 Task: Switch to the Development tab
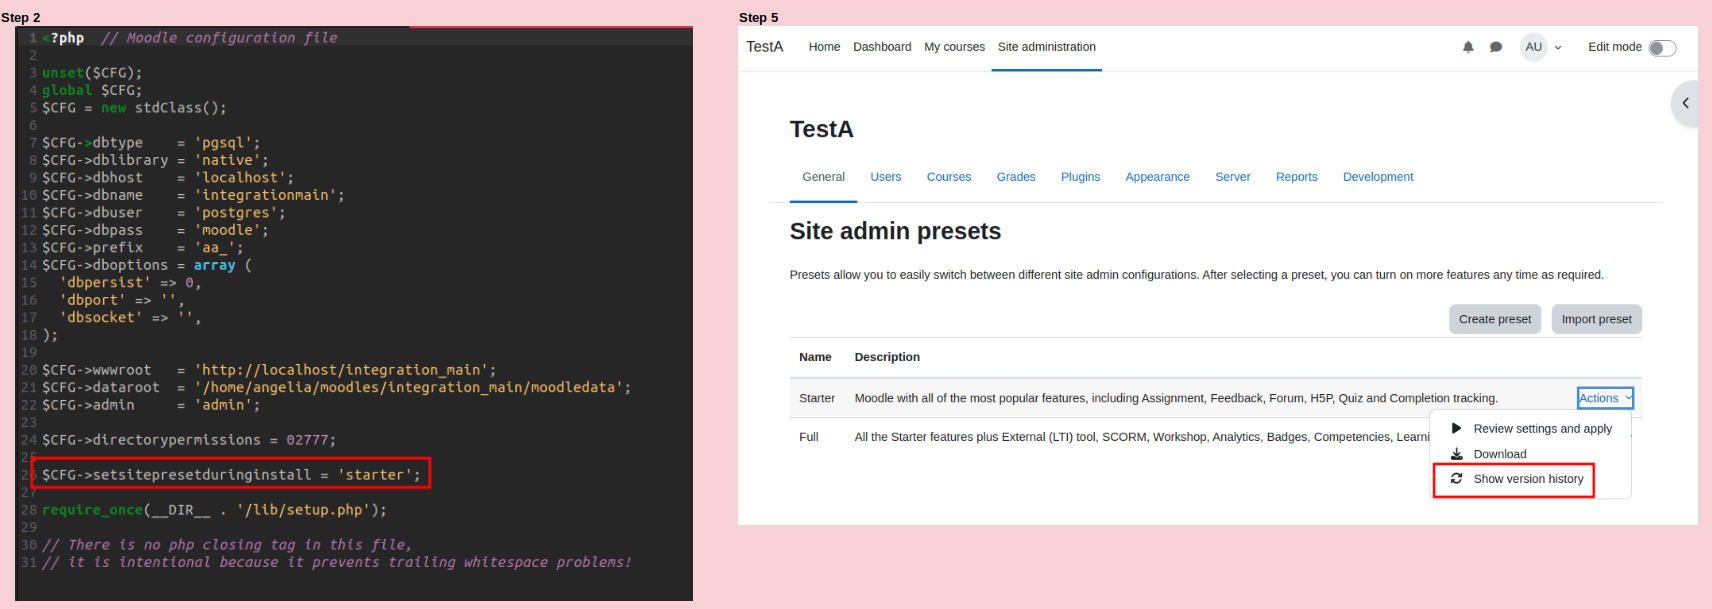[x=1377, y=177]
